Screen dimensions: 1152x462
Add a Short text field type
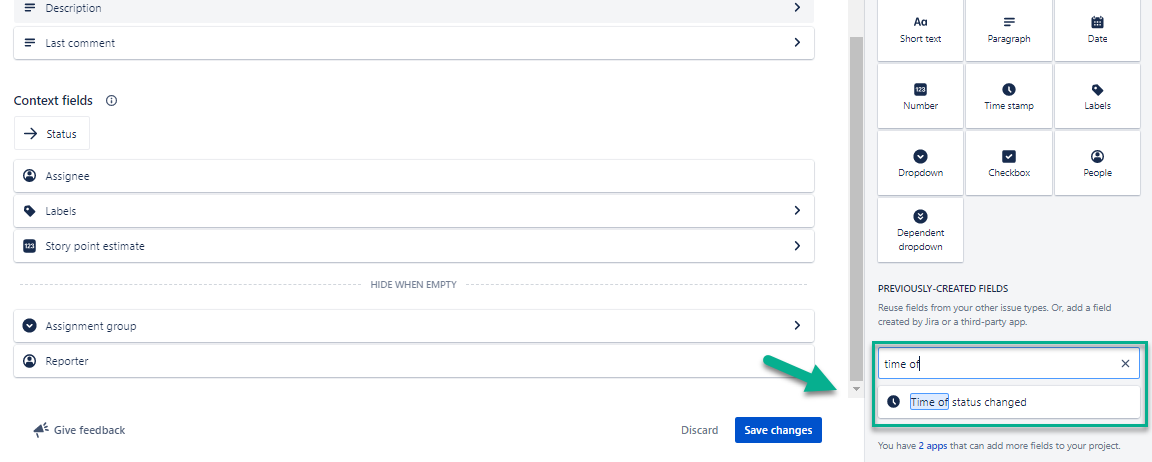tap(920, 30)
